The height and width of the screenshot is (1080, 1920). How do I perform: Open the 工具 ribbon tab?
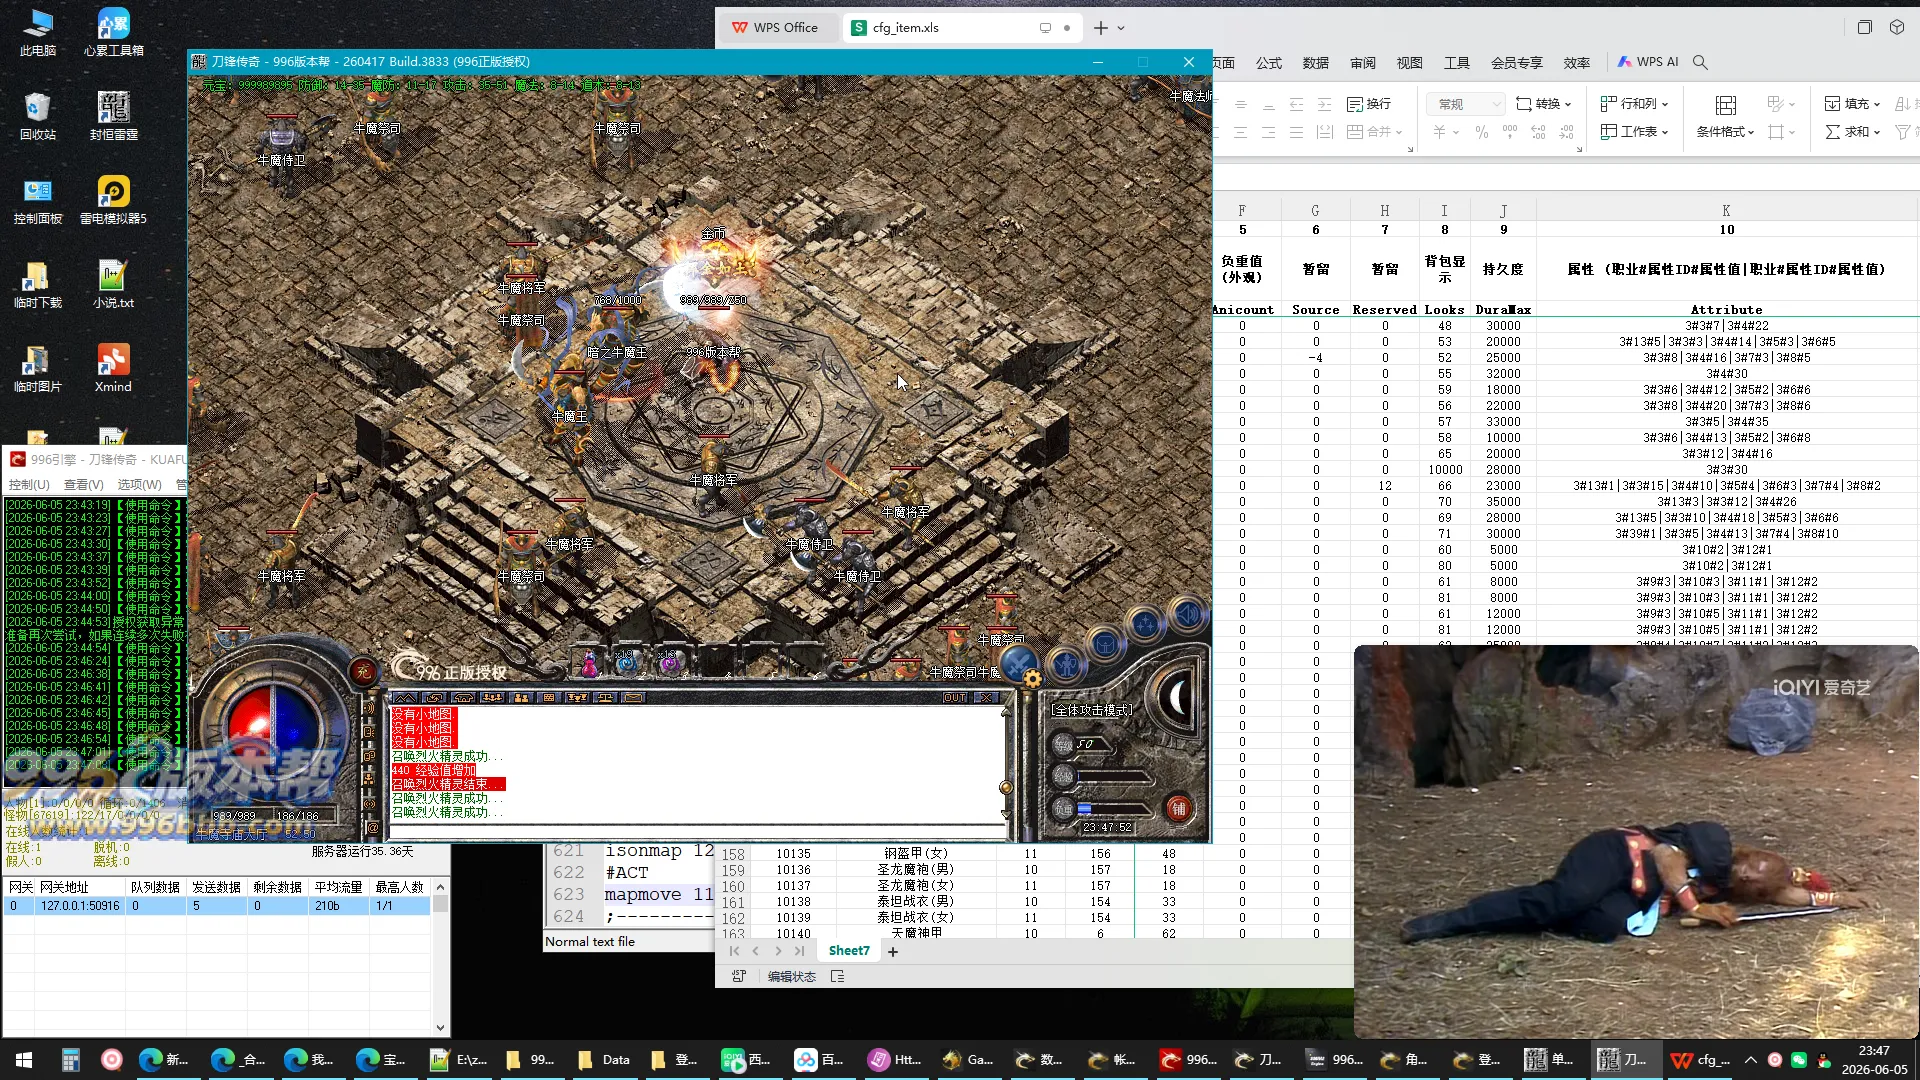coord(1457,63)
